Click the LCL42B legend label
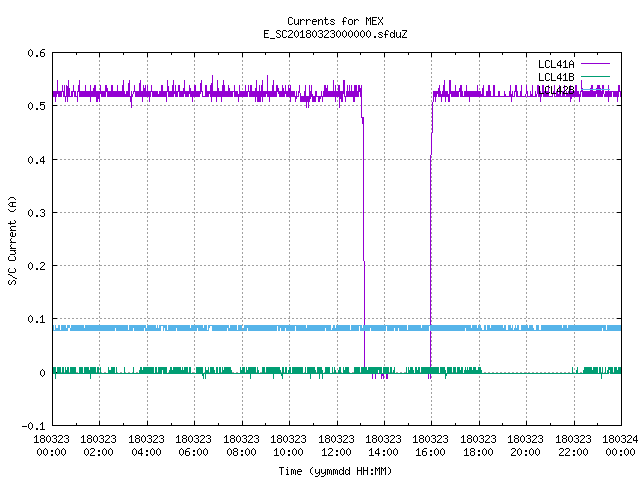The height and width of the screenshot is (480, 640). [x=556, y=90]
